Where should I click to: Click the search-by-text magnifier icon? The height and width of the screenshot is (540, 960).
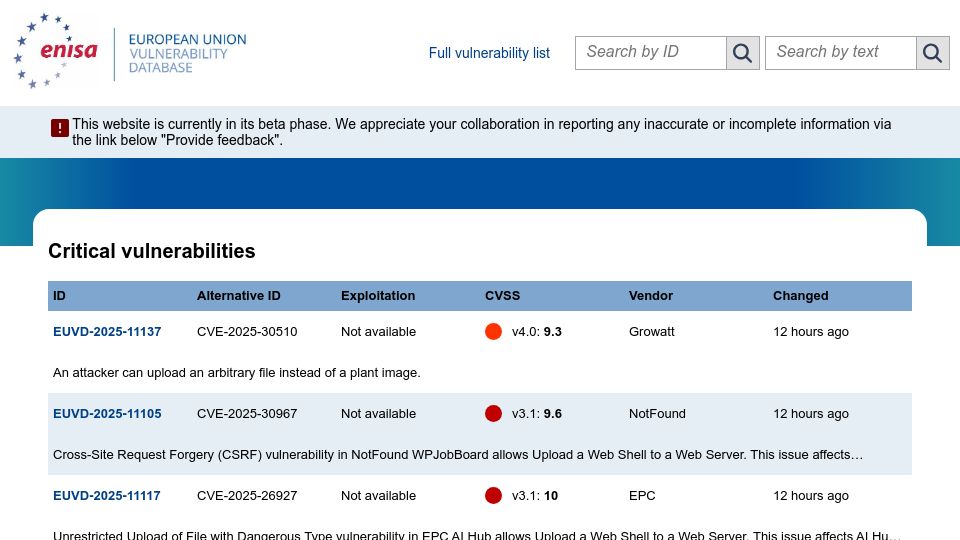(932, 53)
